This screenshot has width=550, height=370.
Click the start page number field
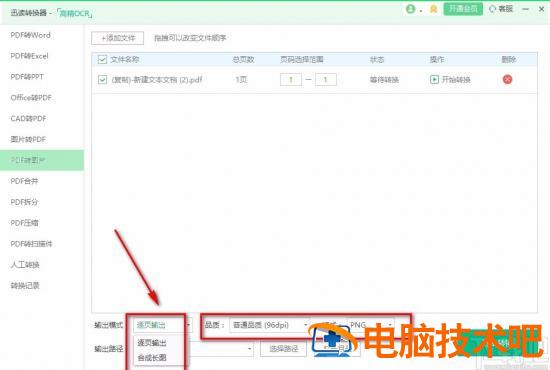click(291, 80)
